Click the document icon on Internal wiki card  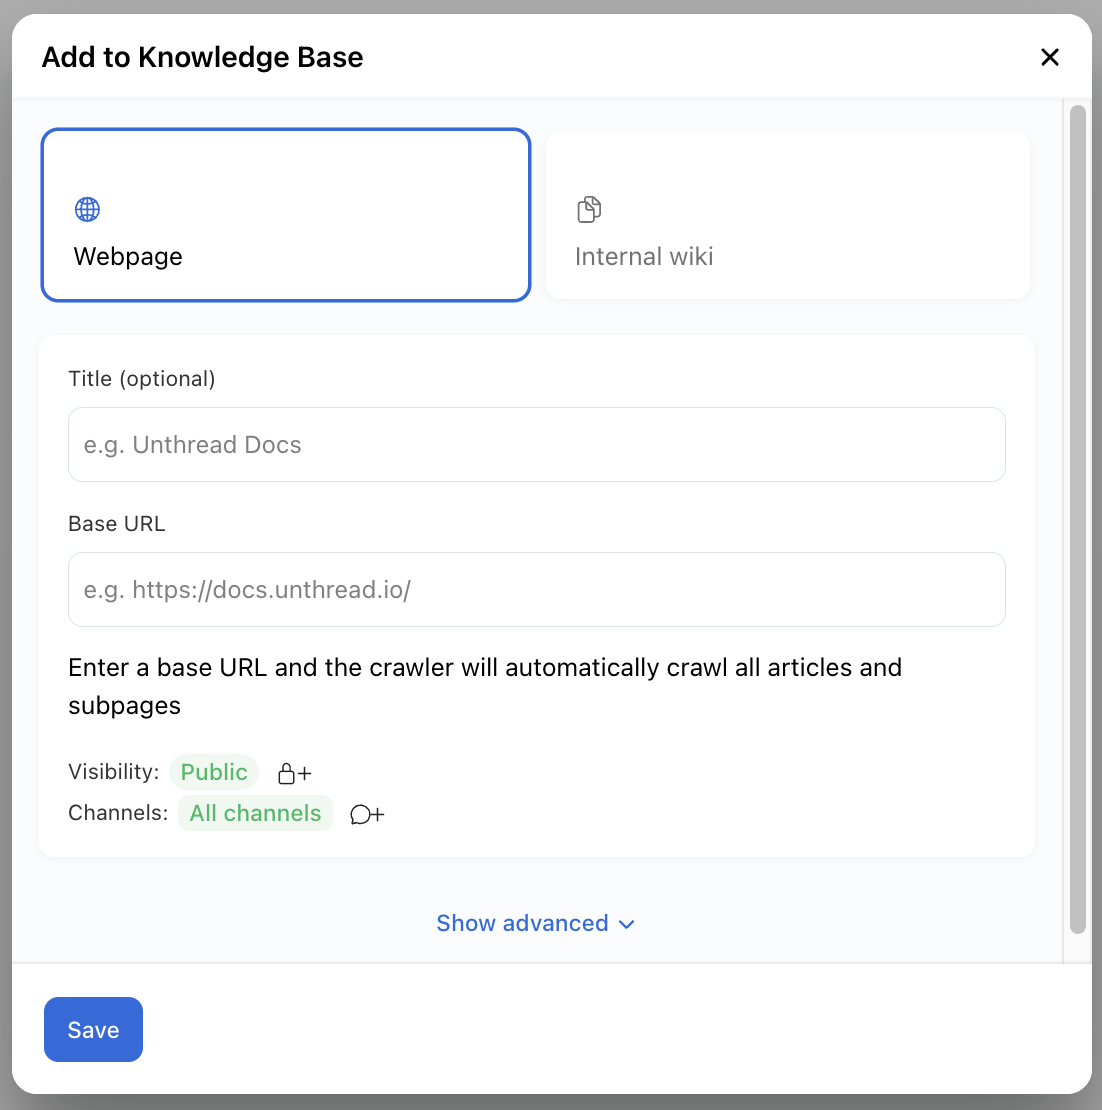click(x=589, y=209)
